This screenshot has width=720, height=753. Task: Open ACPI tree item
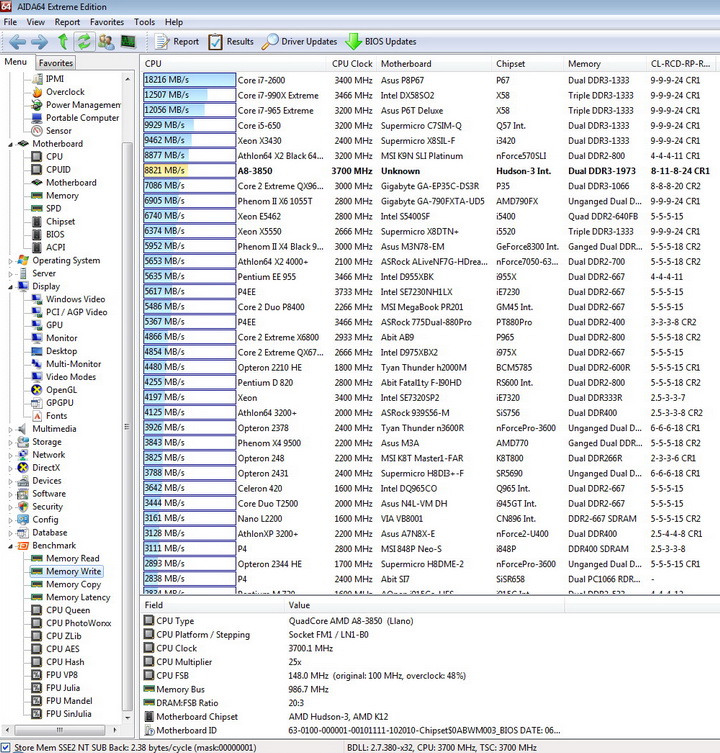coord(55,247)
